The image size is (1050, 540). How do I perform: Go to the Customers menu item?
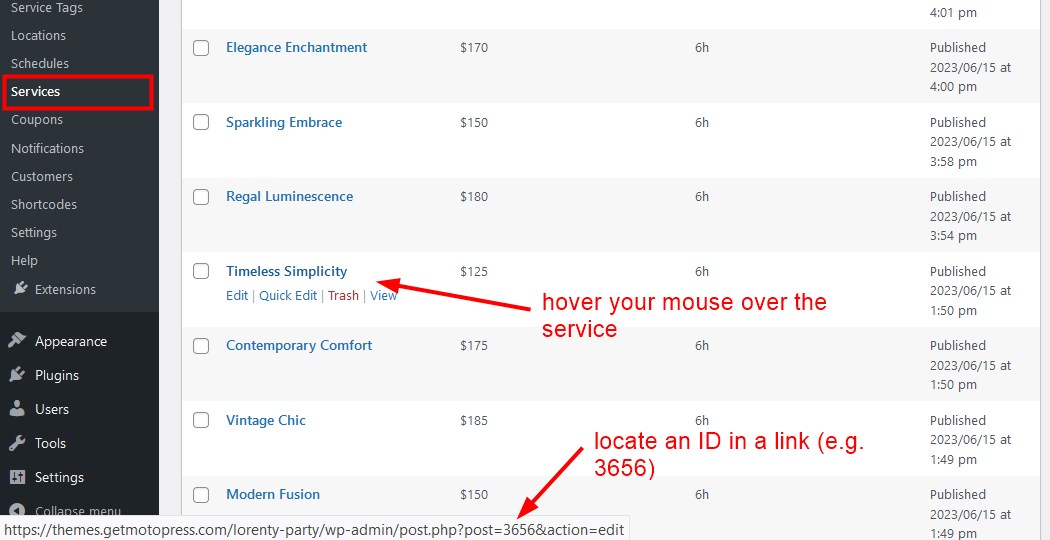42,176
